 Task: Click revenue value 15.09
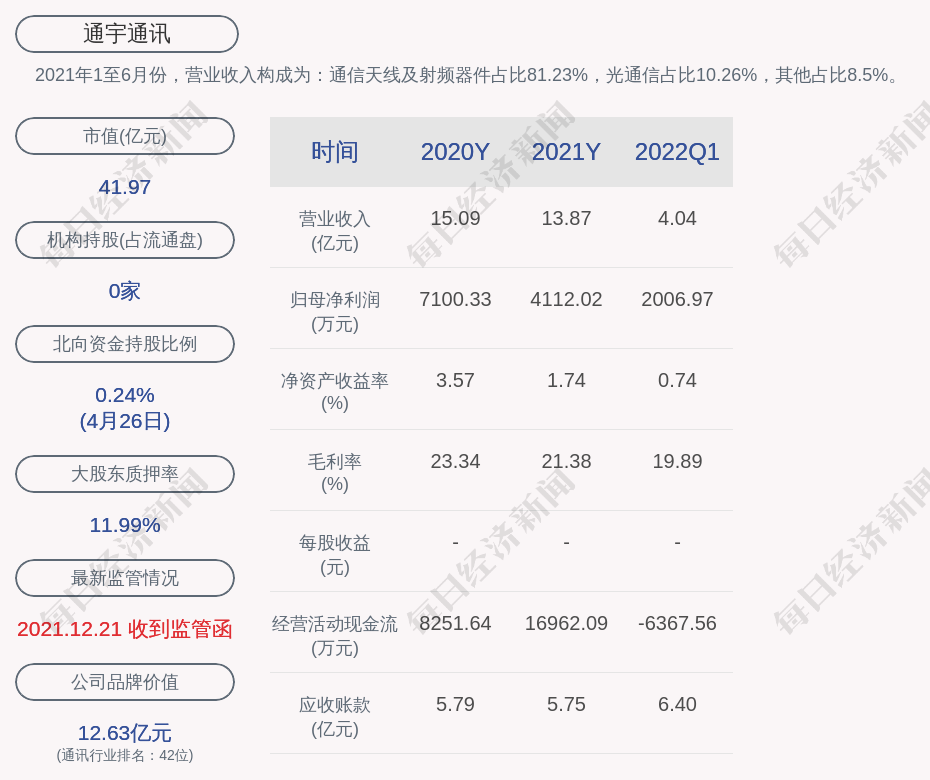point(455,218)
